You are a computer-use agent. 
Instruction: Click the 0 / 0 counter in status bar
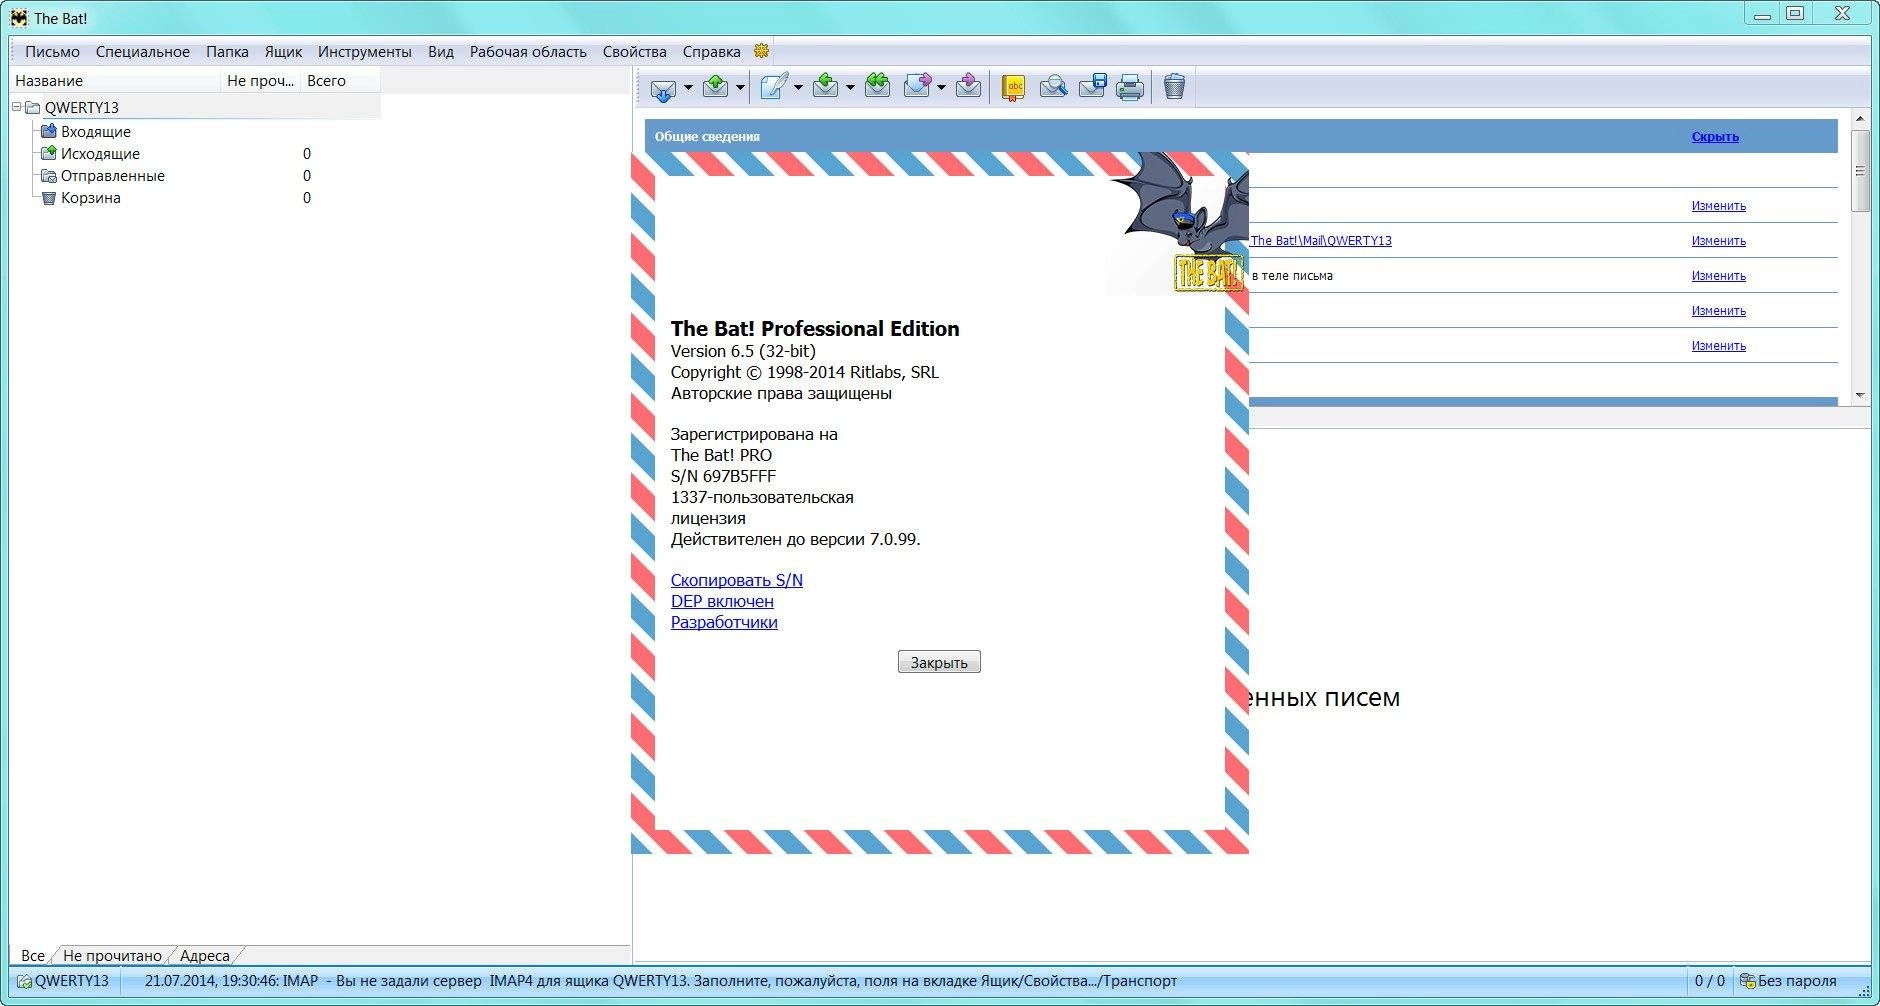pyautogui.click(x=1709, y=981)
